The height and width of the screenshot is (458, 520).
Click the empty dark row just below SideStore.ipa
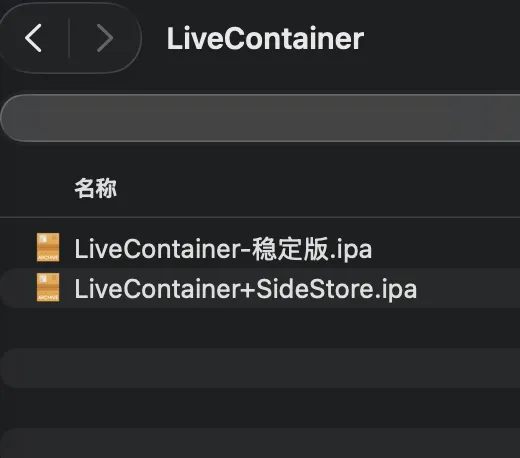click(x=260, y=328)
